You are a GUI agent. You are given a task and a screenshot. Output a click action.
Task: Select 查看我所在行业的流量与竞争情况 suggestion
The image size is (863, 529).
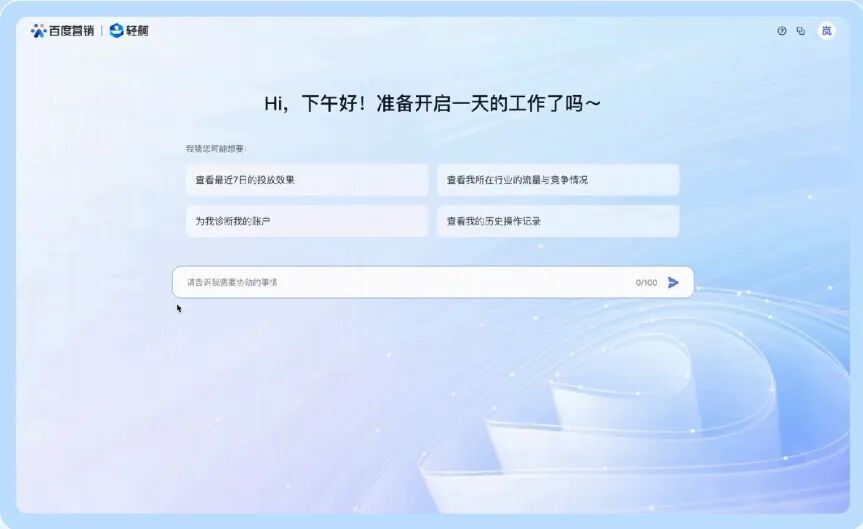[x=558, y=179]
